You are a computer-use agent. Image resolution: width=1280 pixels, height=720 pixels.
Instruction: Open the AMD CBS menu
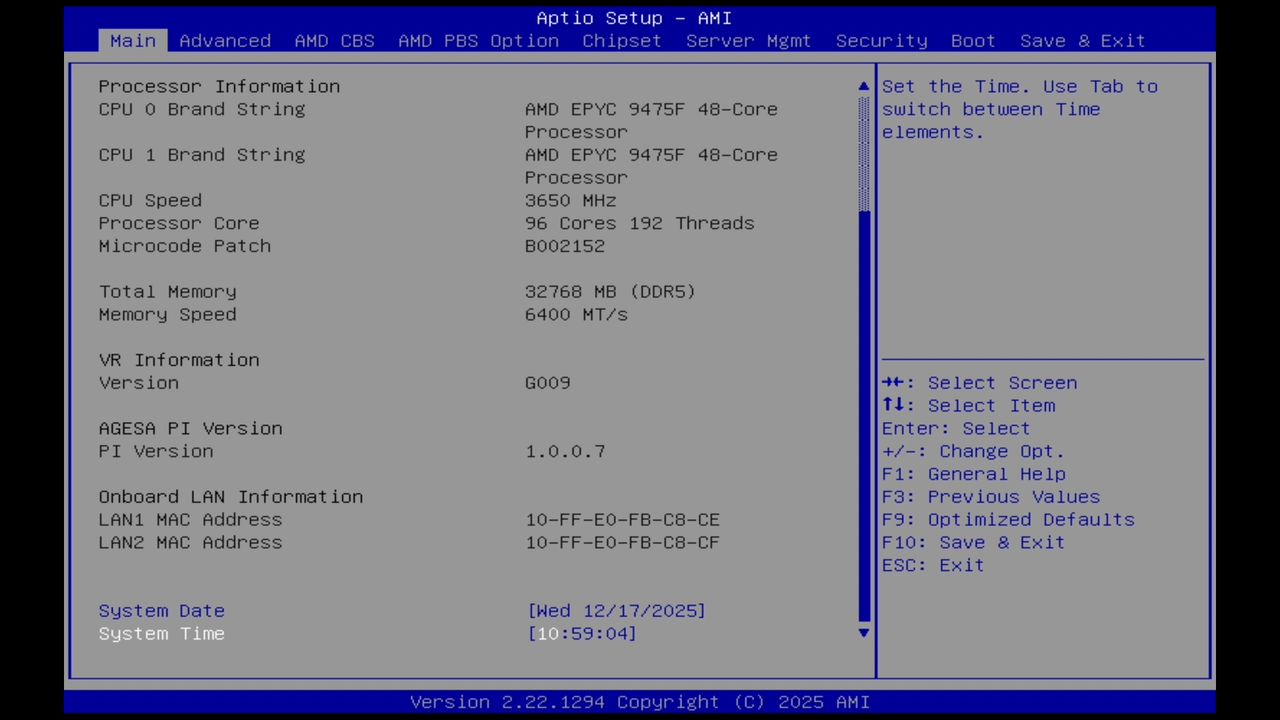(334, 41)
